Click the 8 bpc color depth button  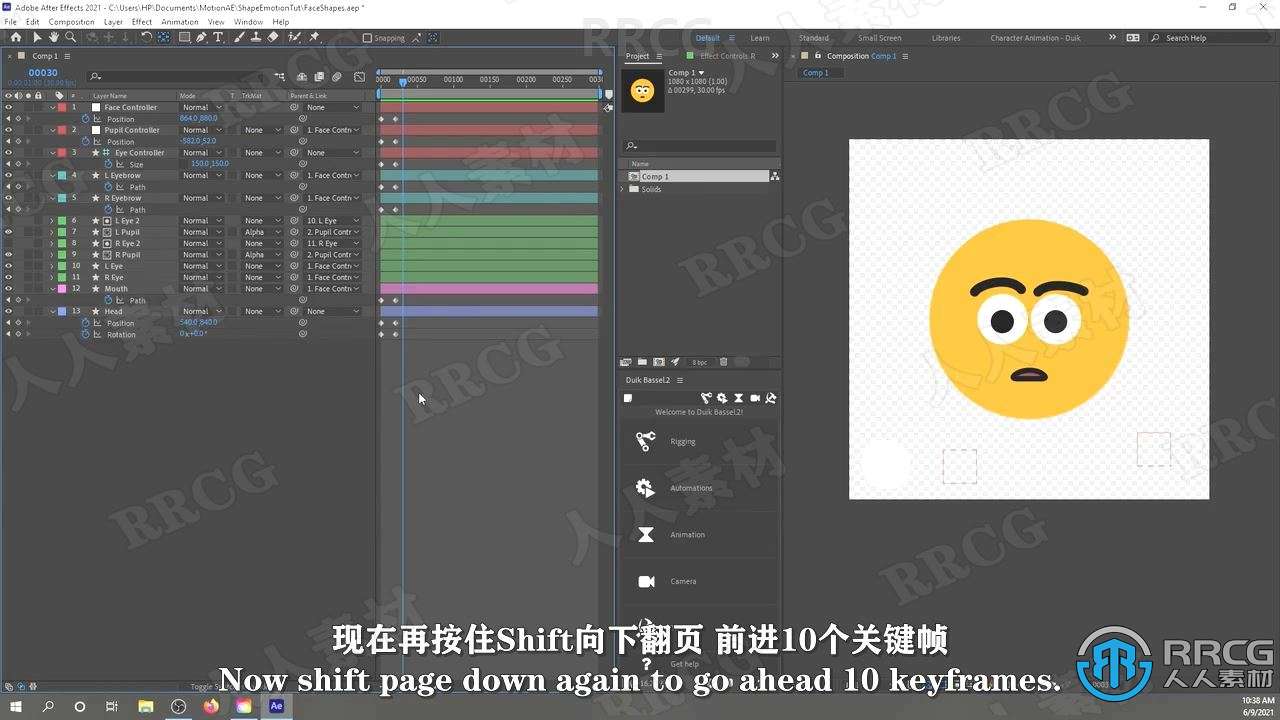click(700, 362)
